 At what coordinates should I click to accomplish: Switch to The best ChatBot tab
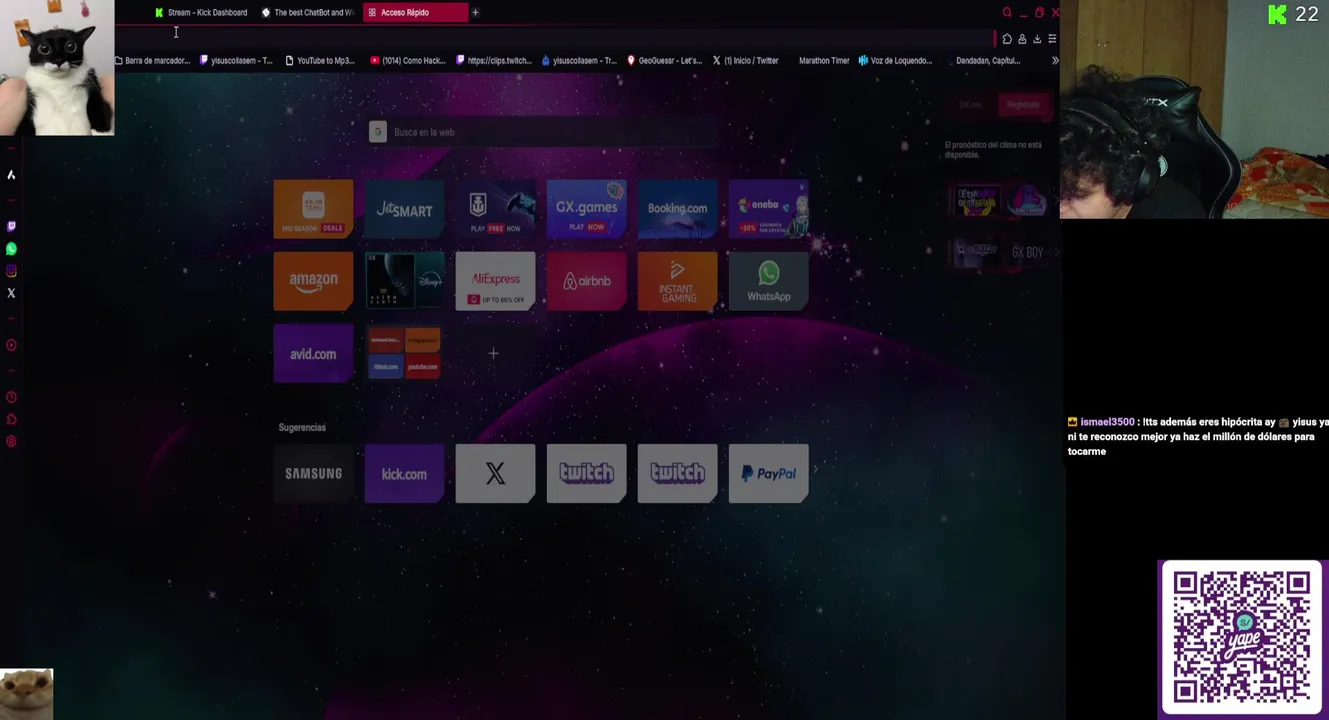[x=307, y=13]
